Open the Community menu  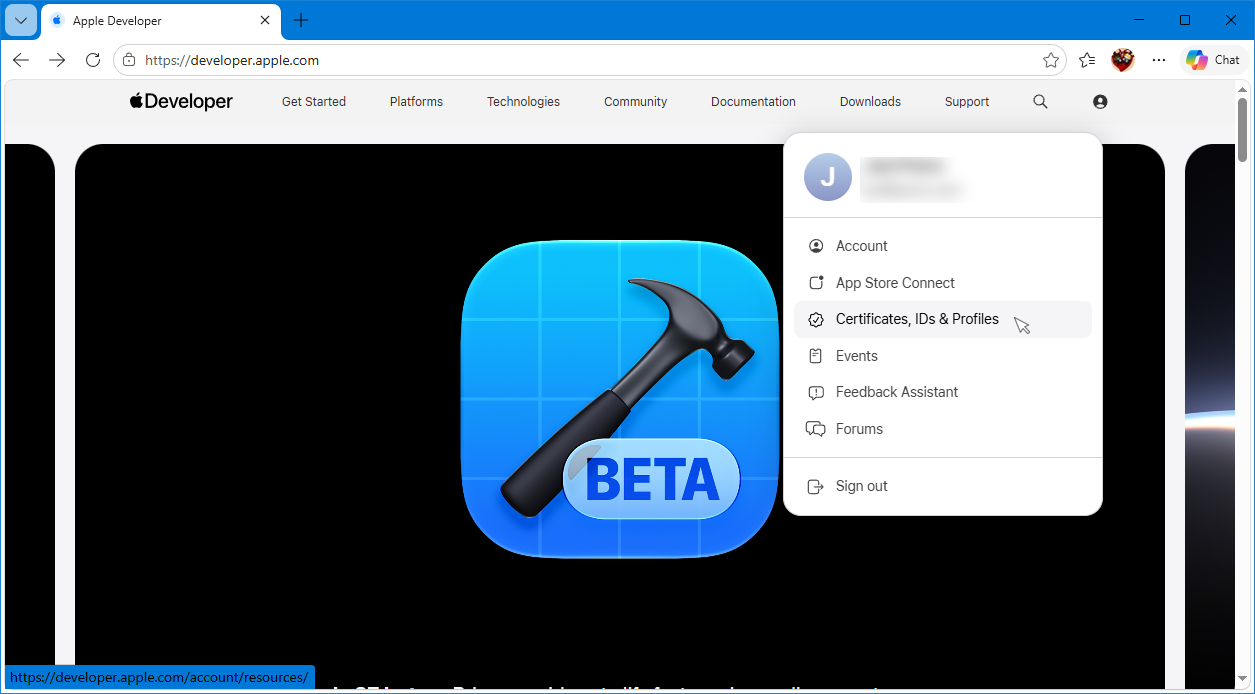[x=635, y=101]
